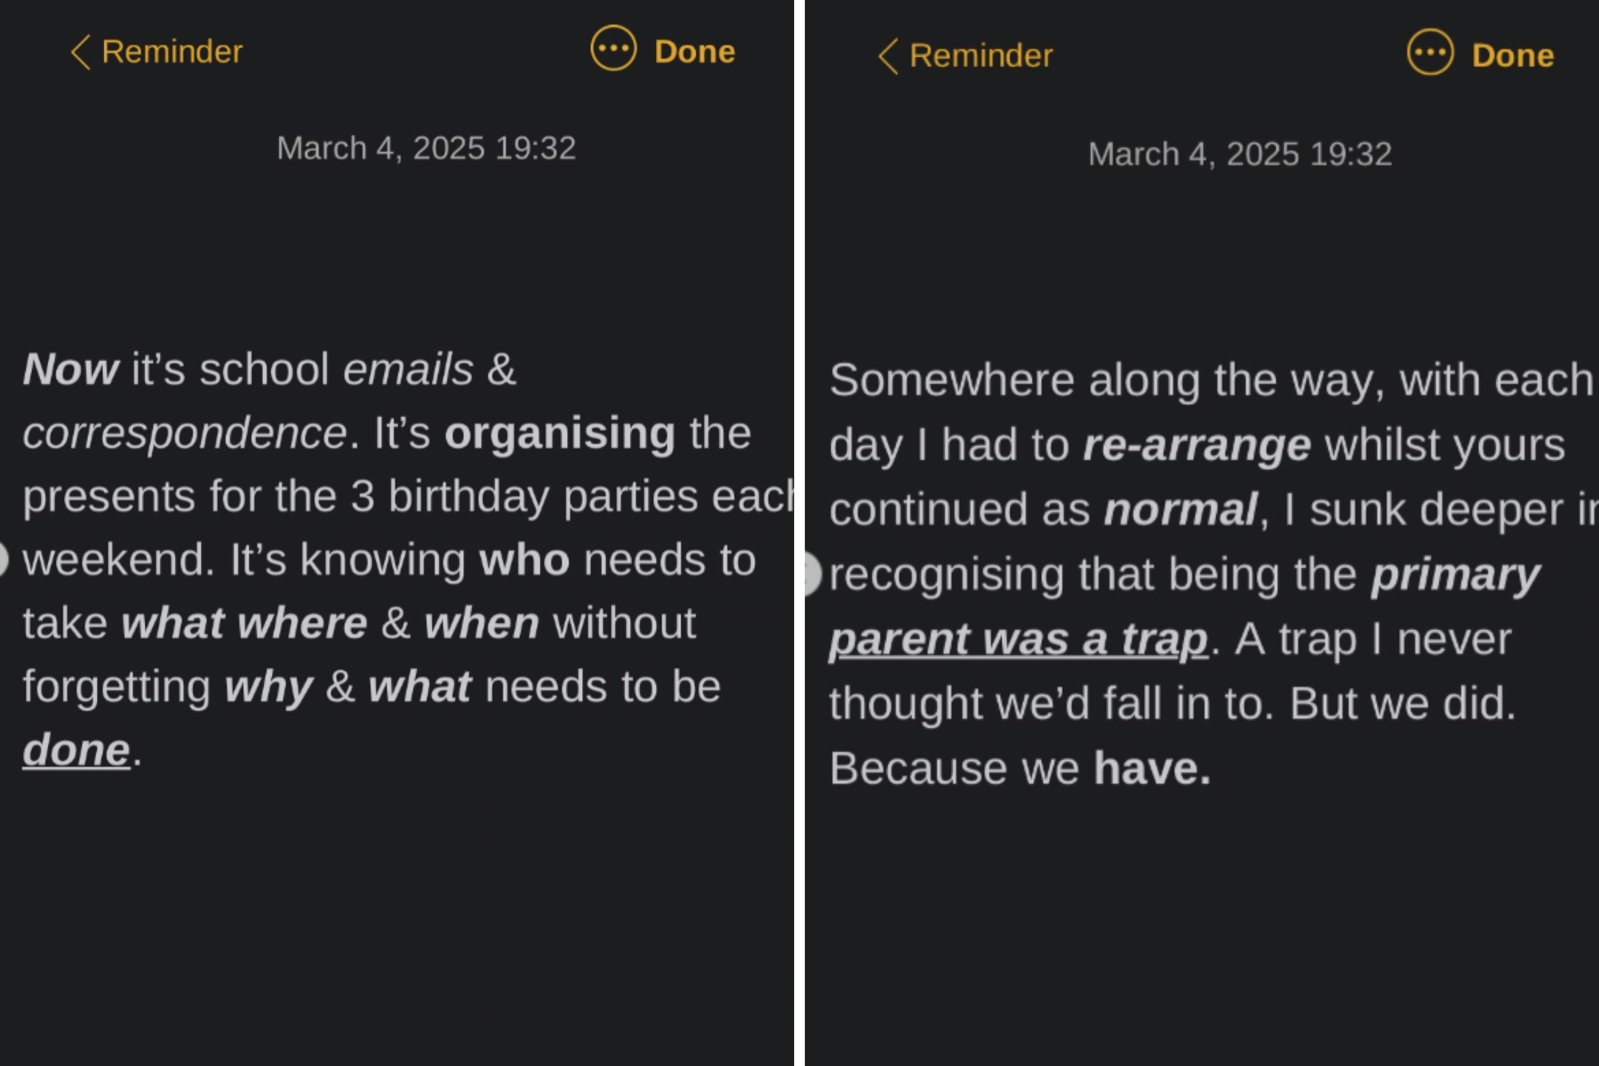Tap the back chevron in the left note
The height and width of the screenshot is (1066, 1599).
(x=81, y=52)
